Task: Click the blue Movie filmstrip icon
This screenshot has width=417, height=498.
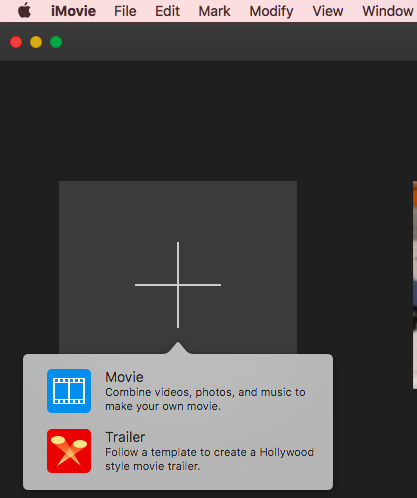Action: click(69, 391)
